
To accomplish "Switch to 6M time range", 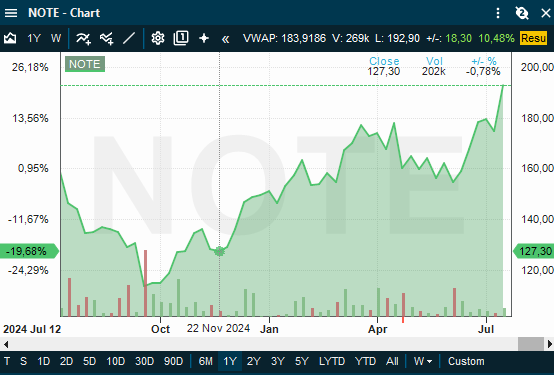I will click(x=206, y=361).
